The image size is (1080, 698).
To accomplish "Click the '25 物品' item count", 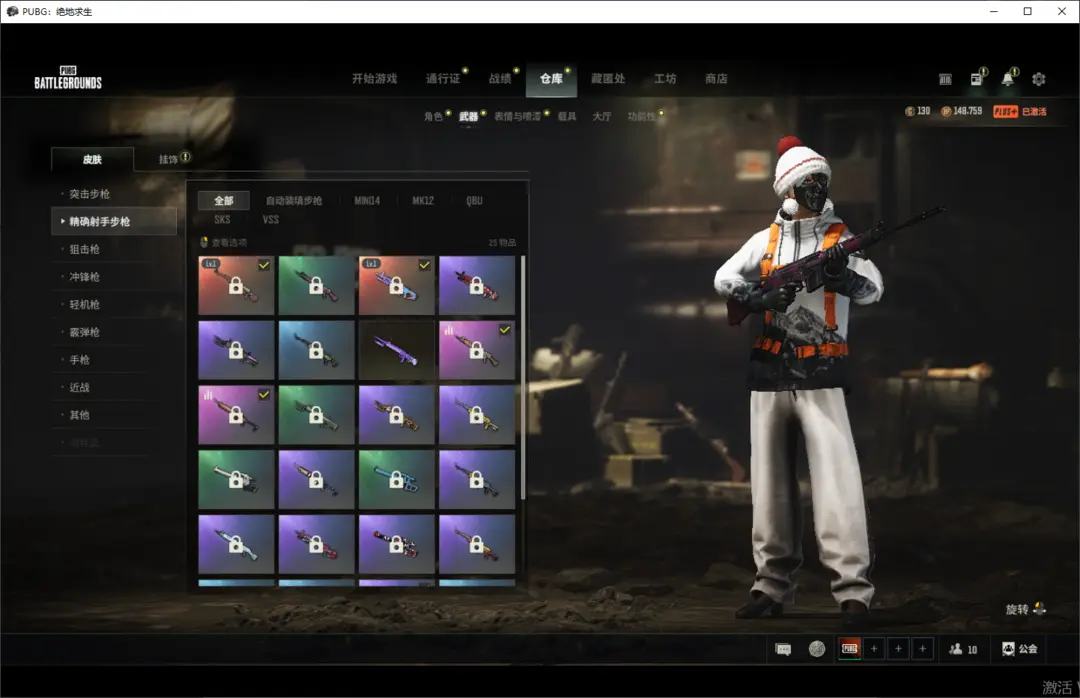I will click(502, 243).
